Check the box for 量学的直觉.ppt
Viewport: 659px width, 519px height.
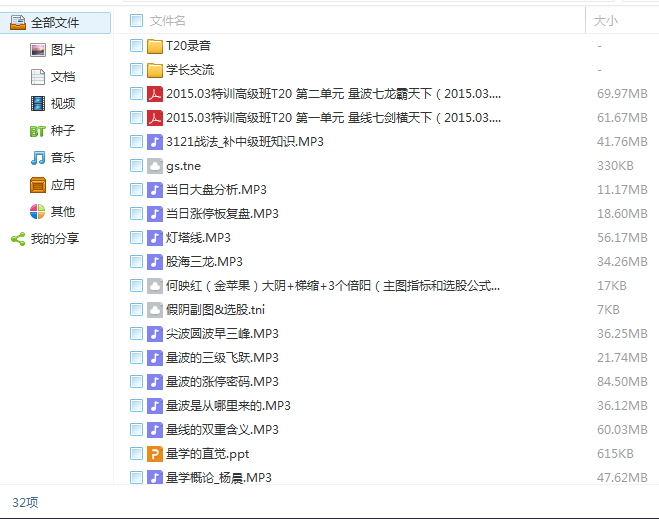click(x=136, y=454)
